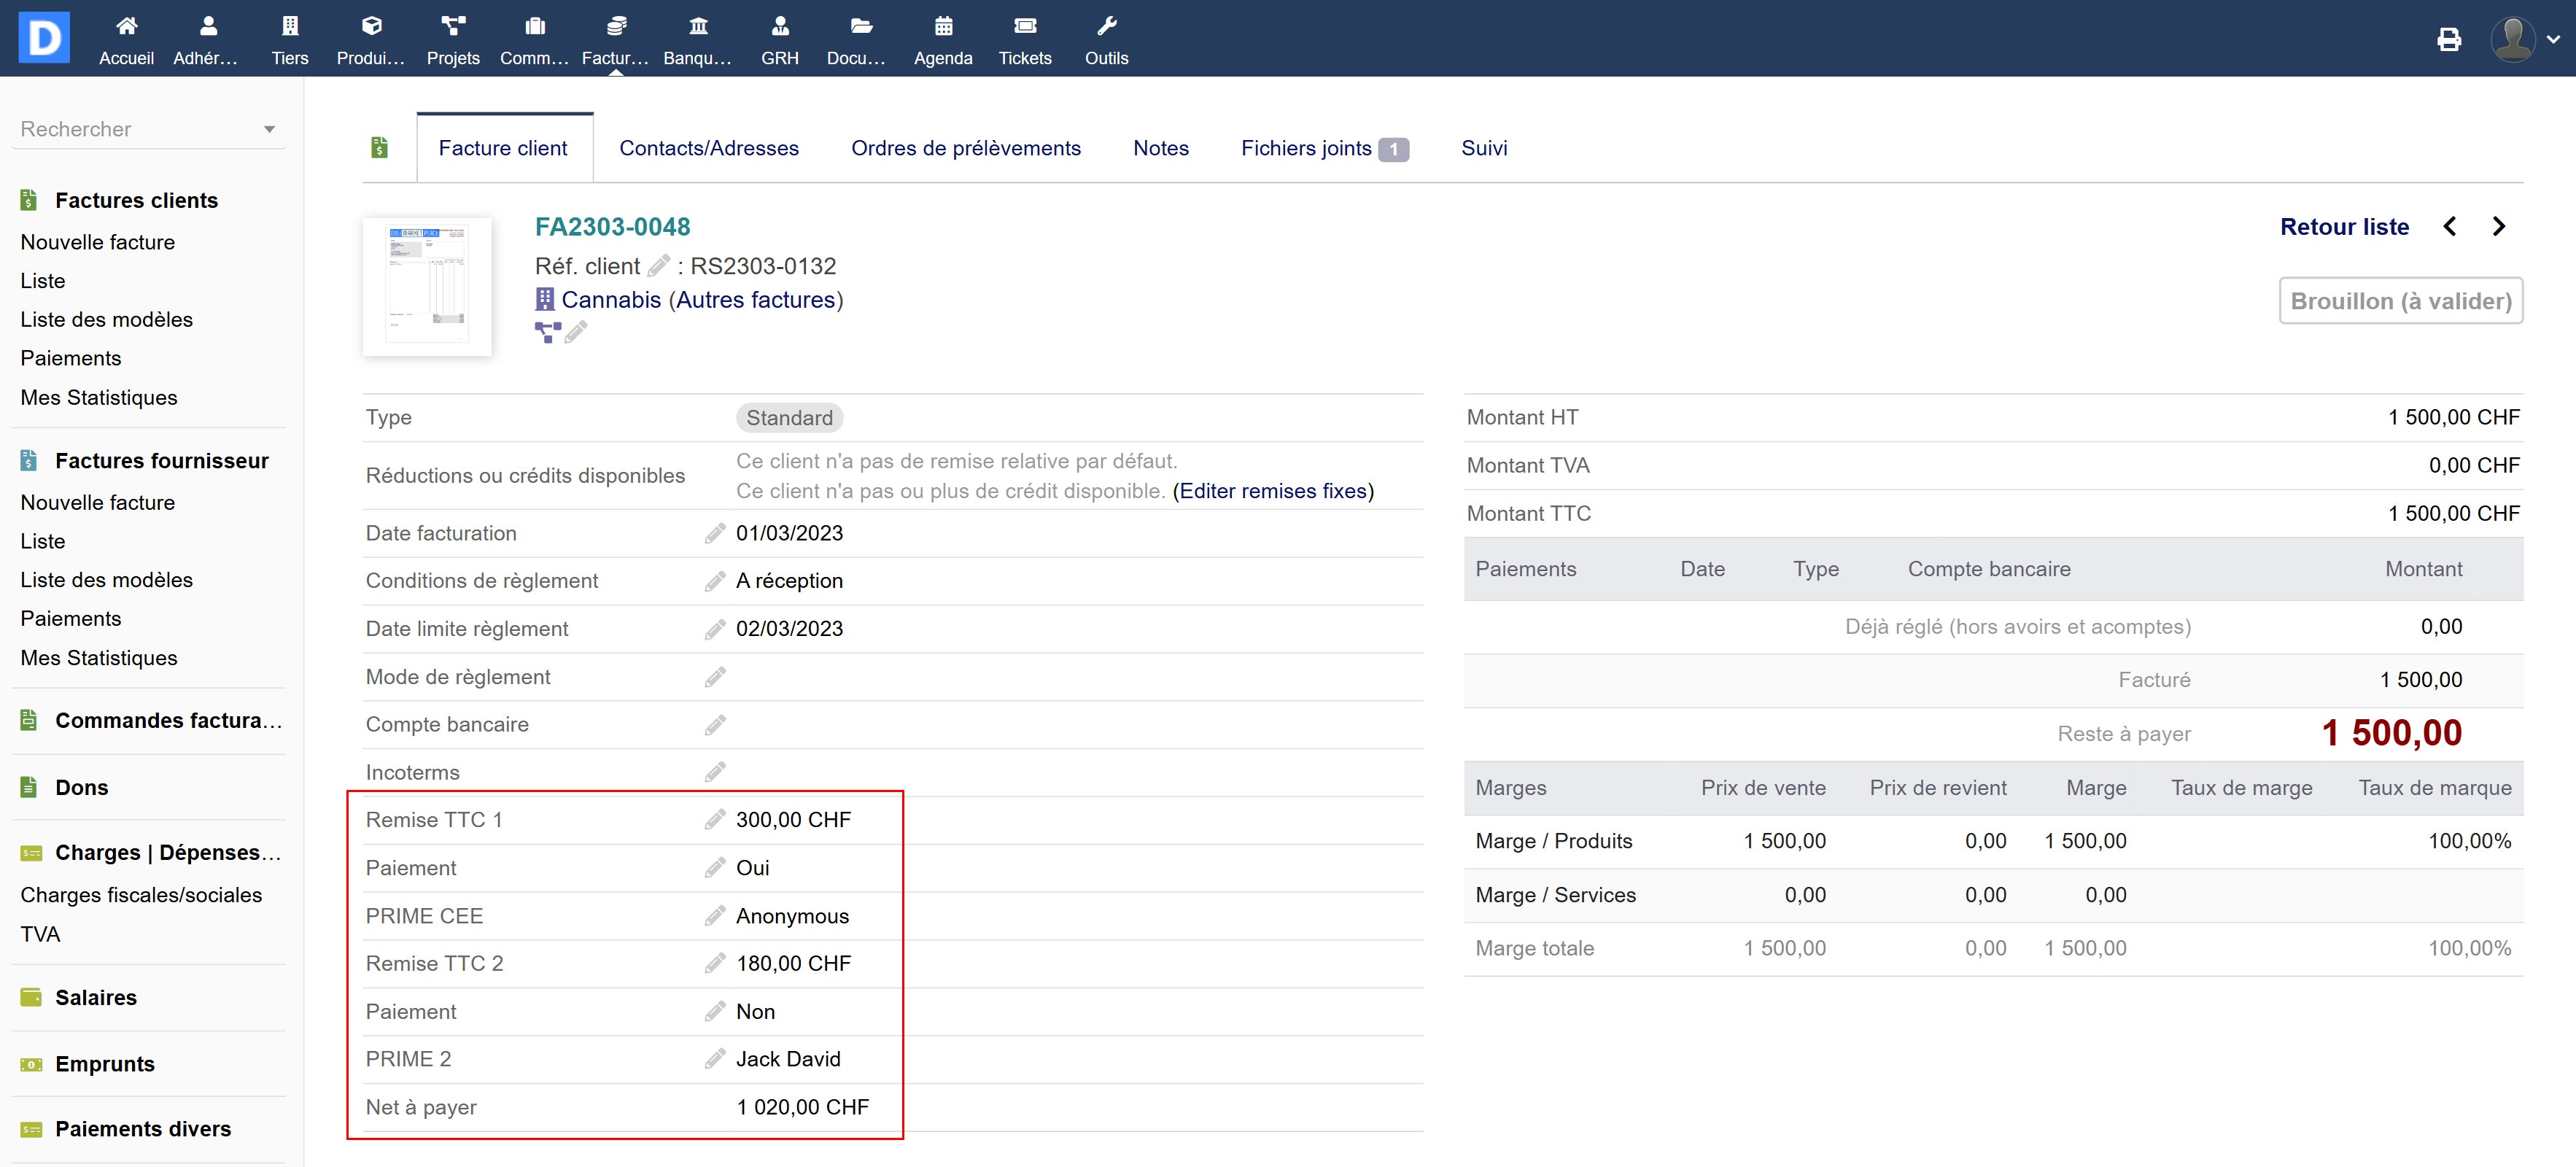The image size is (2576, 1167).
Task: Open the invoice PDF preview thumbnail
Action: click(x=427, y=286)
